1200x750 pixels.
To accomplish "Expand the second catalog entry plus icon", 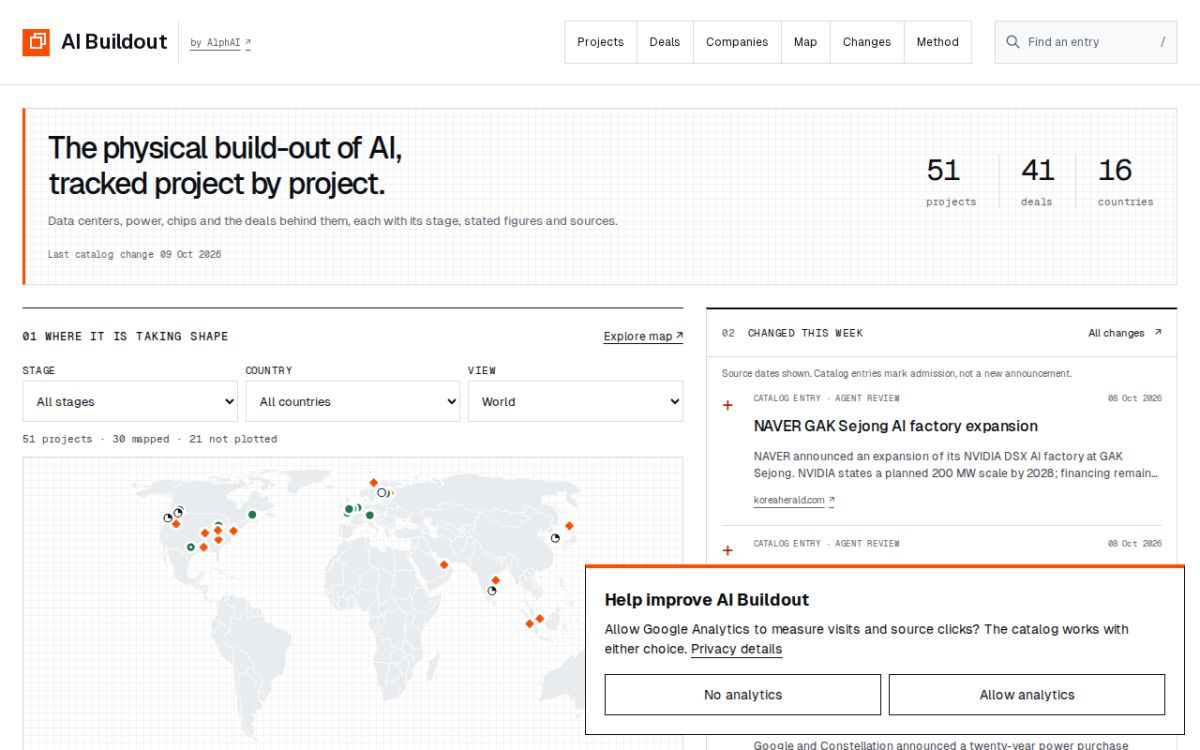I will click(727, 550).
